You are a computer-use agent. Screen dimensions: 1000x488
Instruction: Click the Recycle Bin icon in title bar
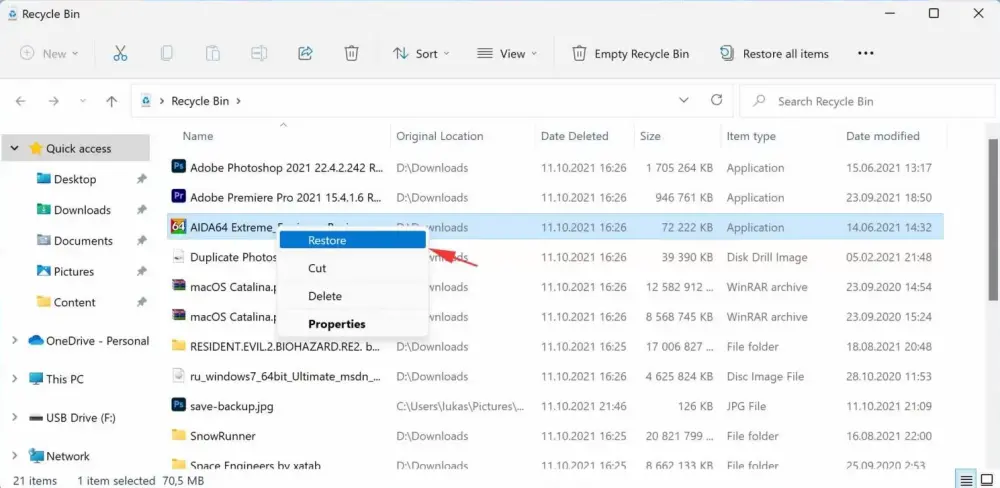12,13
